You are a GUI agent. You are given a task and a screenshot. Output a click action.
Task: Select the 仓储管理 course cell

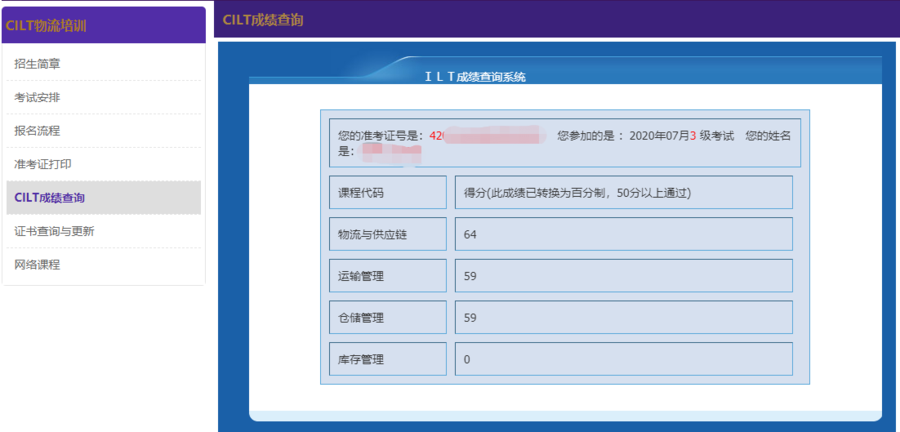coord(388,317)
